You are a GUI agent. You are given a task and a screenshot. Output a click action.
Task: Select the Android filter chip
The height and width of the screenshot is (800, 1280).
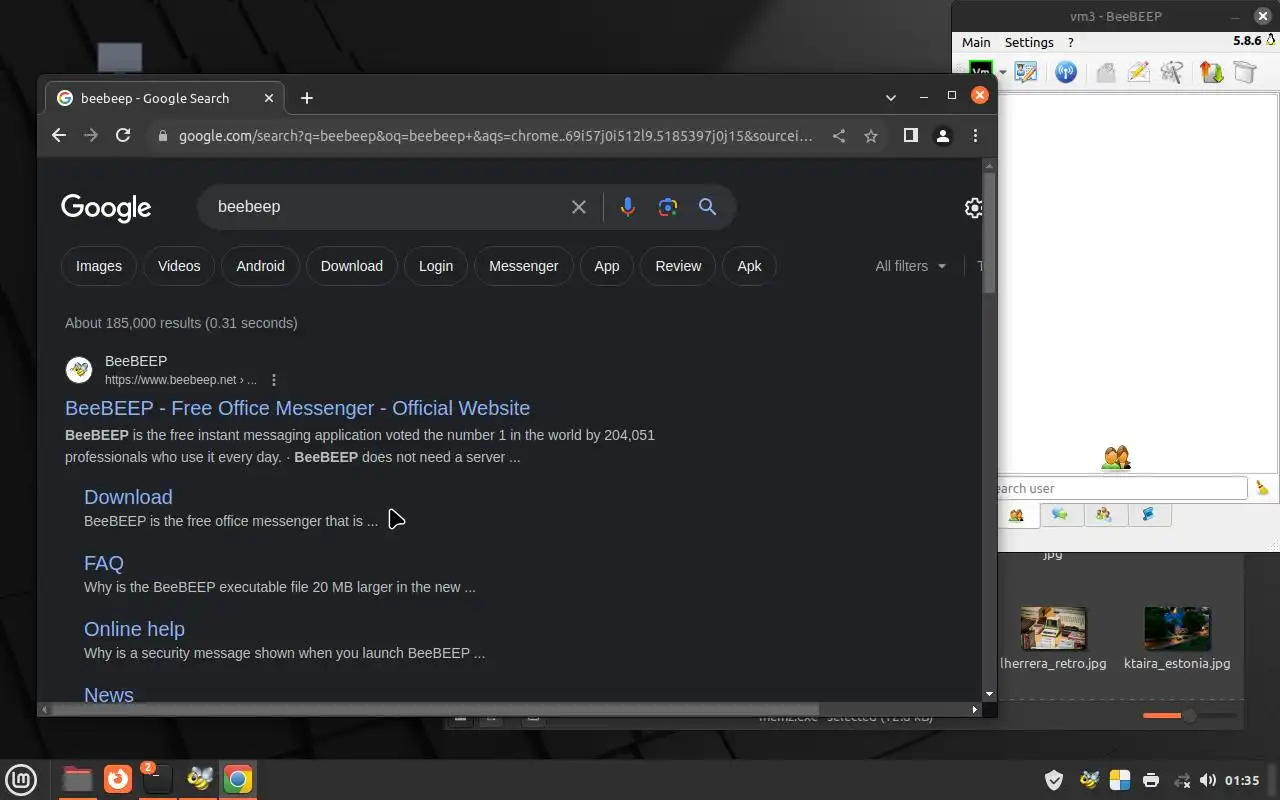[x=260, y=266]
